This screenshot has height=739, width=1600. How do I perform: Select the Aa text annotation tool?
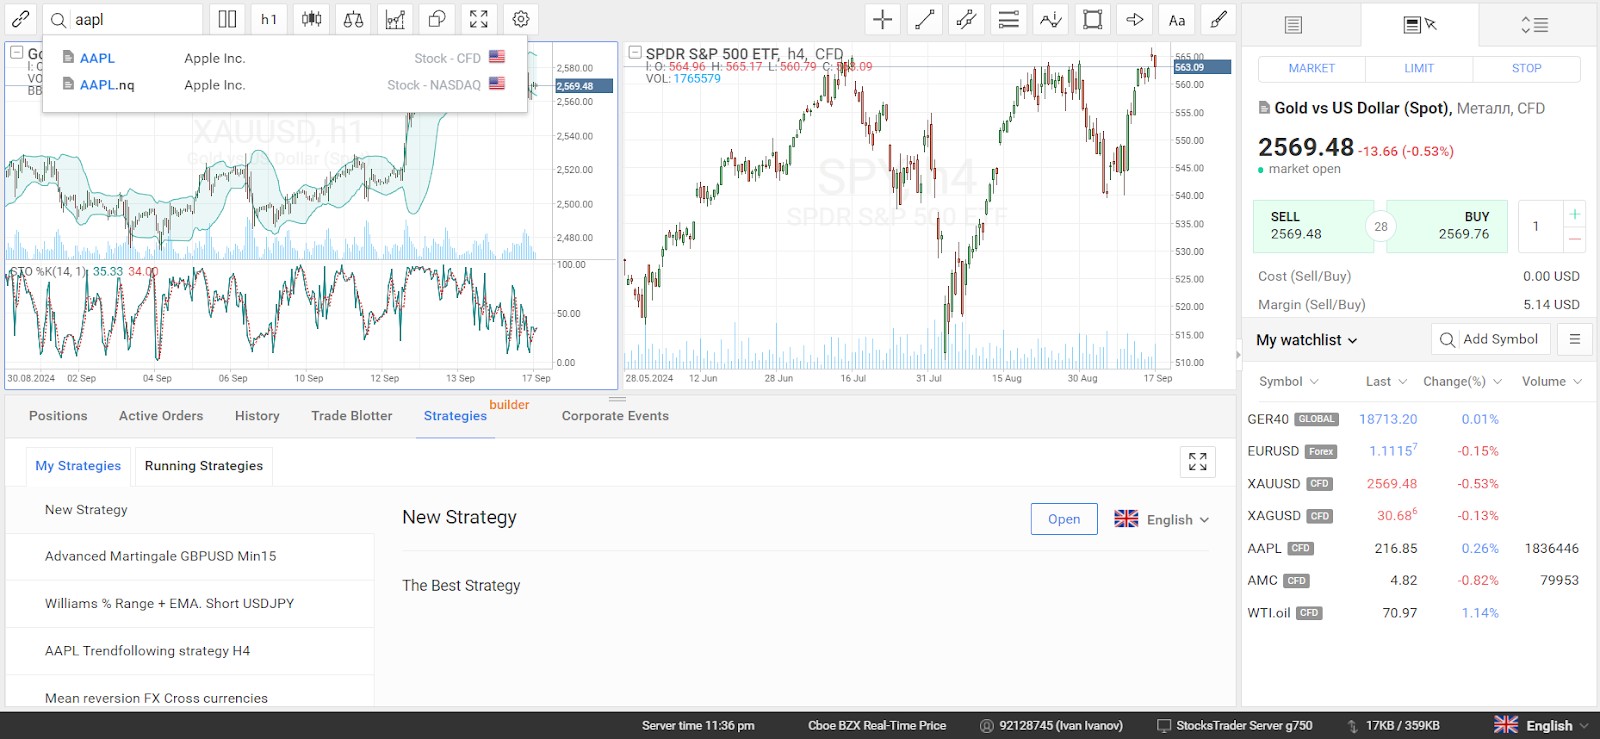[x=1176, y=19]
